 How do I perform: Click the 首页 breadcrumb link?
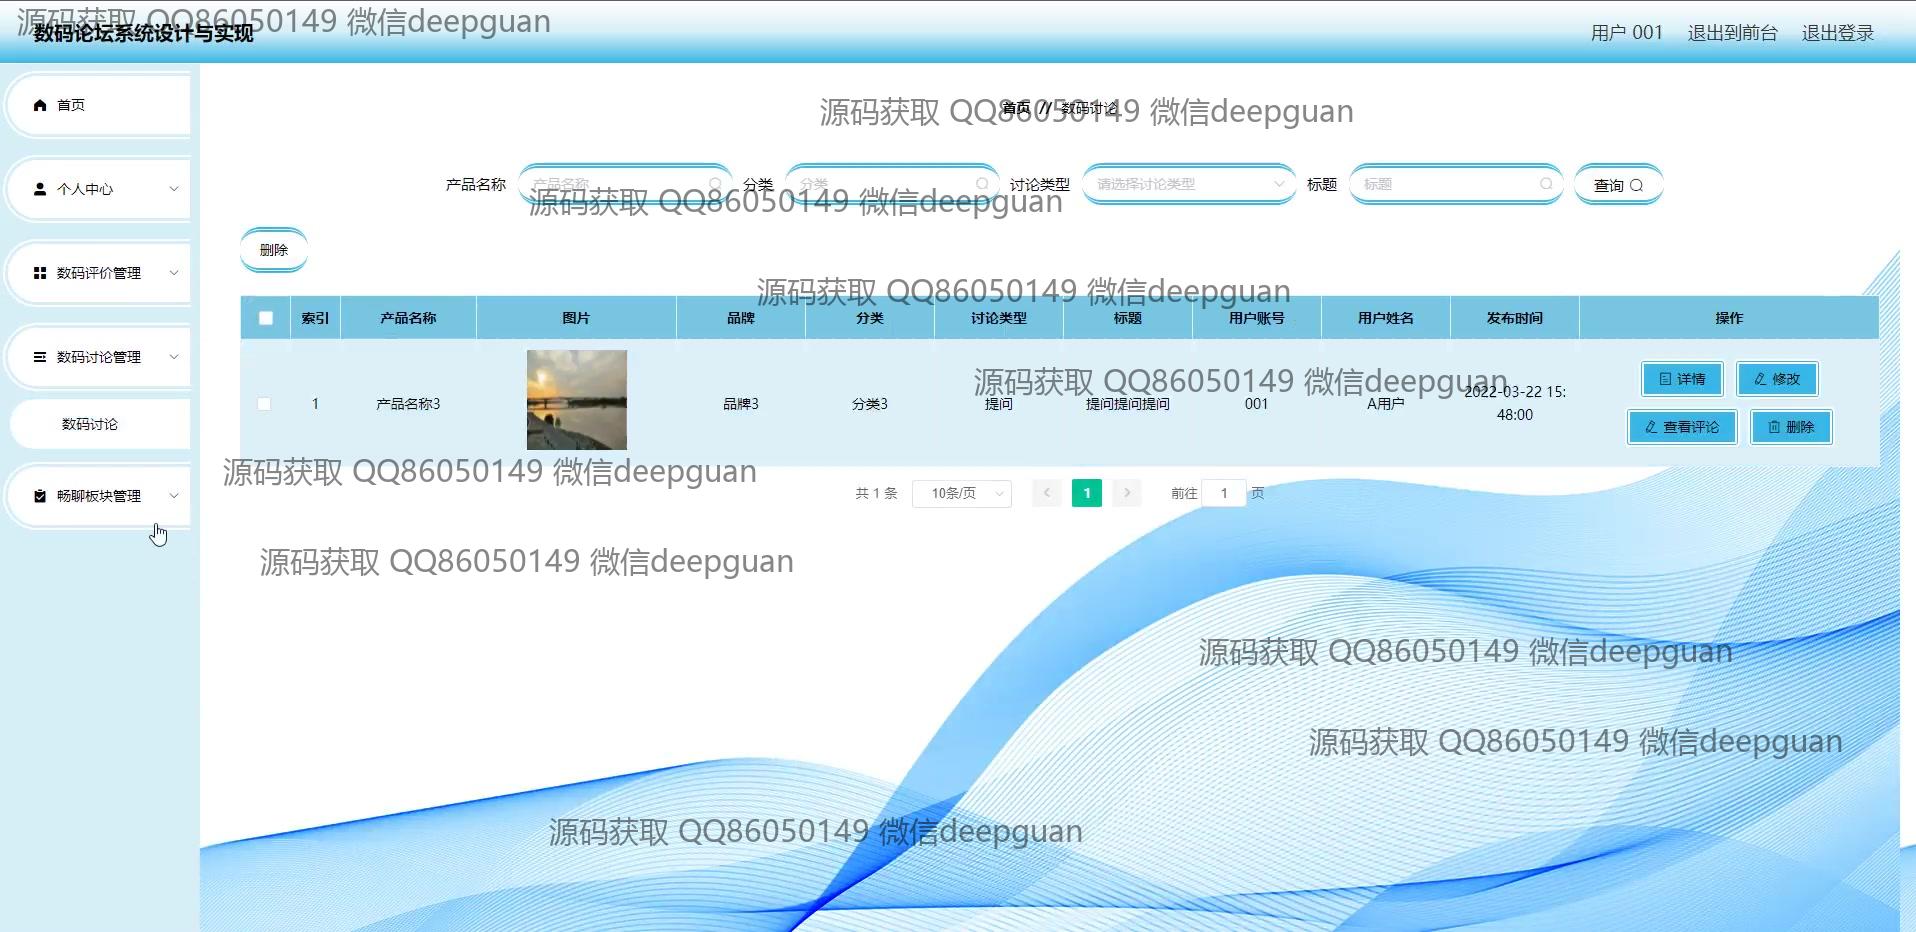pos(1016,108)
